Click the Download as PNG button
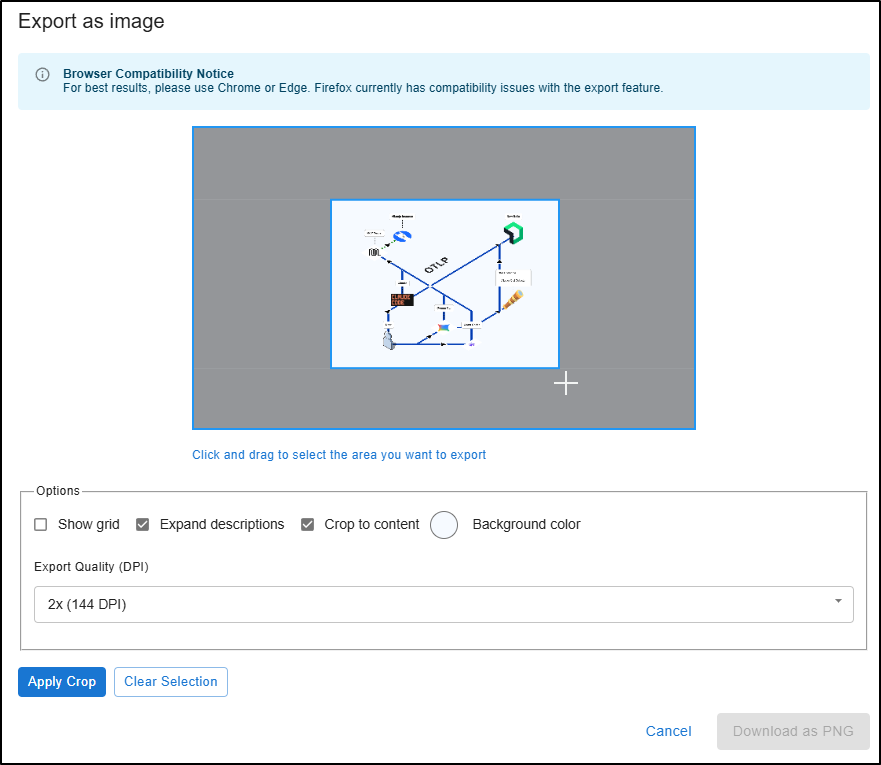 [792, 731]
